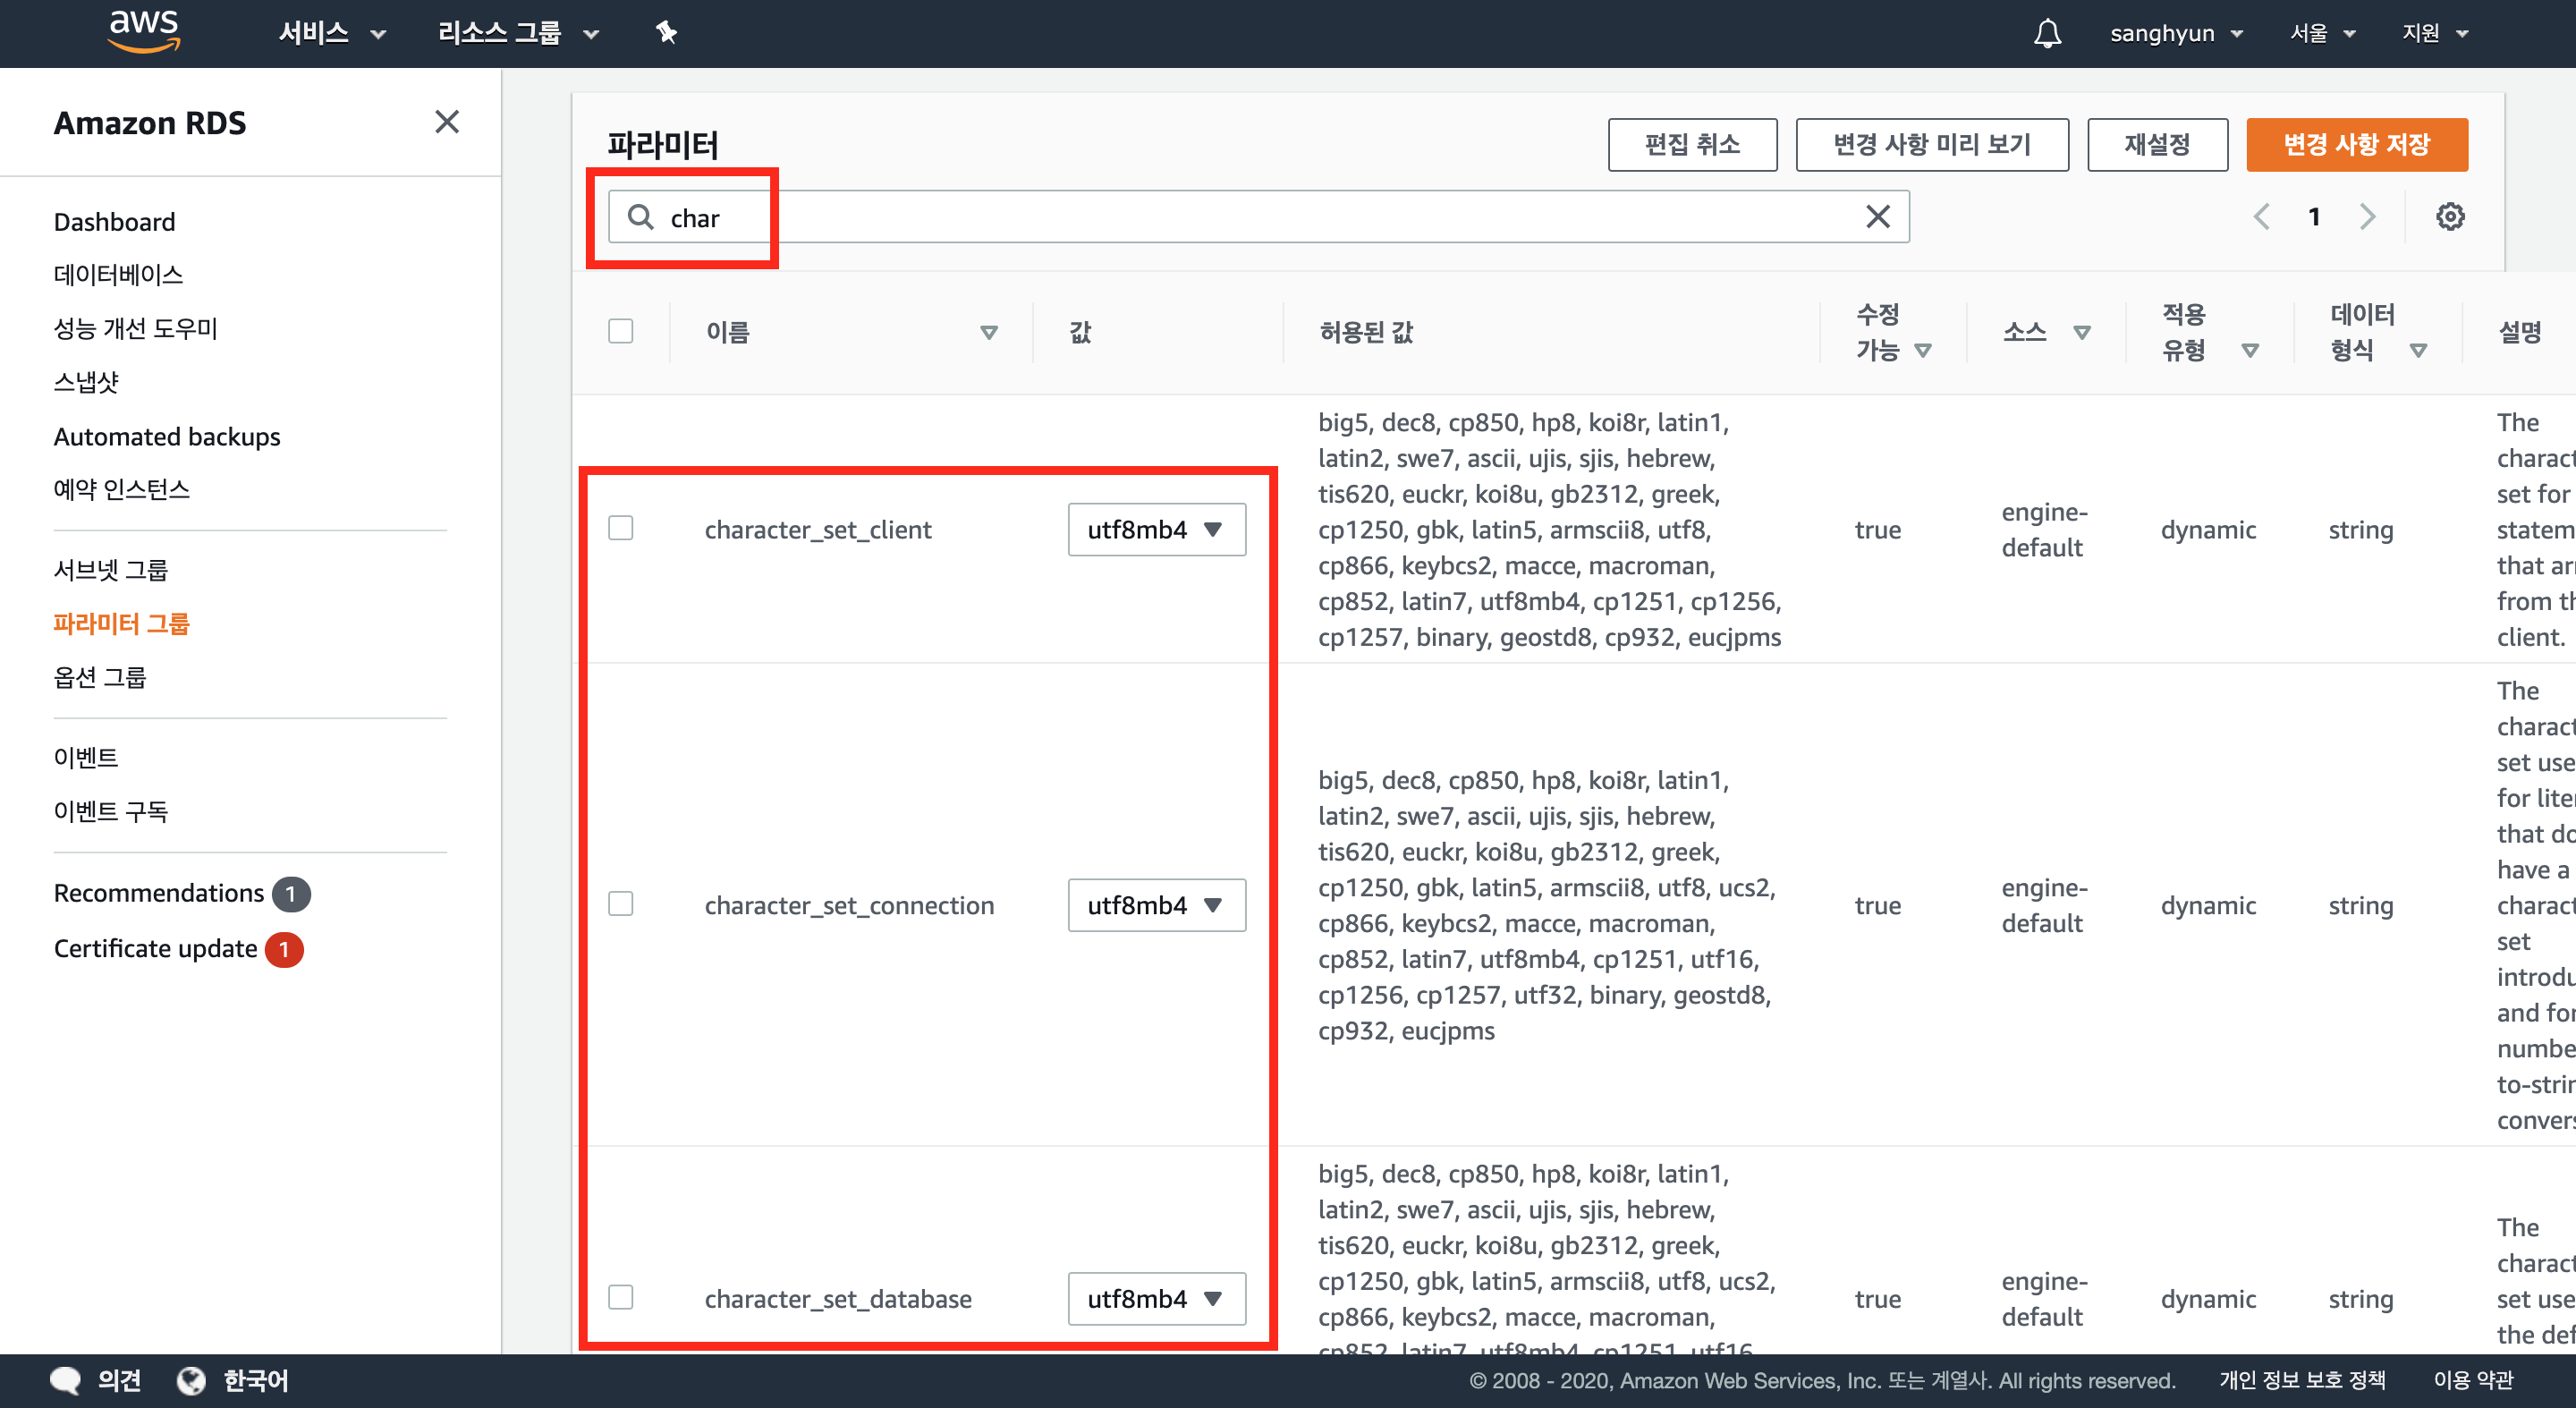The image size is (2576, 1408).
Task: Clear the char search with X icon
Action: 1877,217
